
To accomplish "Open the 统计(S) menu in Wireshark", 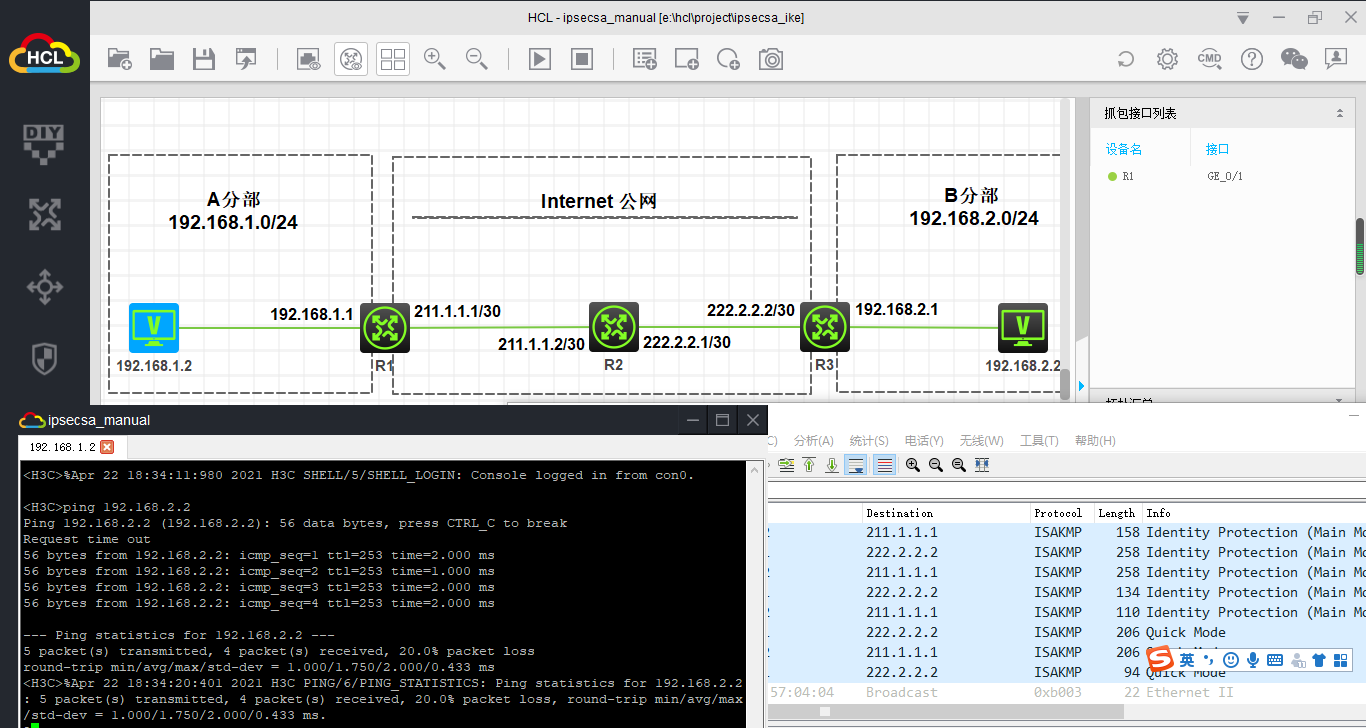I will [x=868, y=440].
